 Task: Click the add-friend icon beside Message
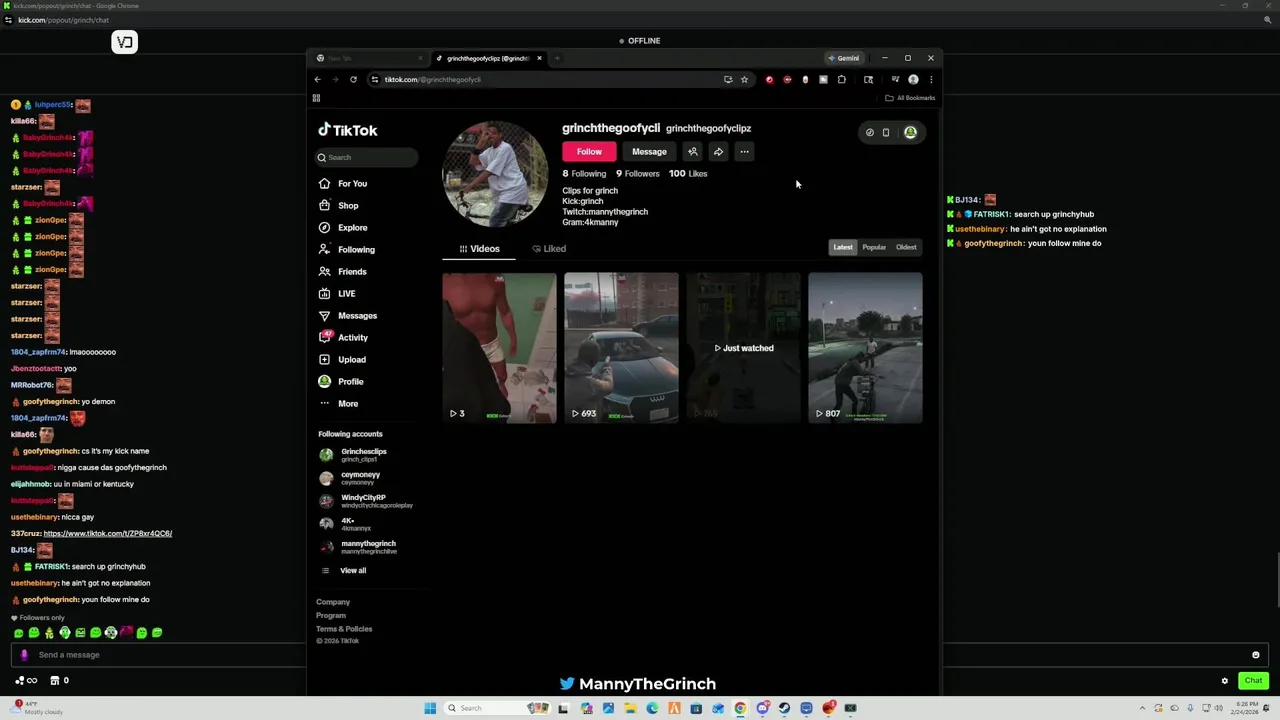point(692,152)
